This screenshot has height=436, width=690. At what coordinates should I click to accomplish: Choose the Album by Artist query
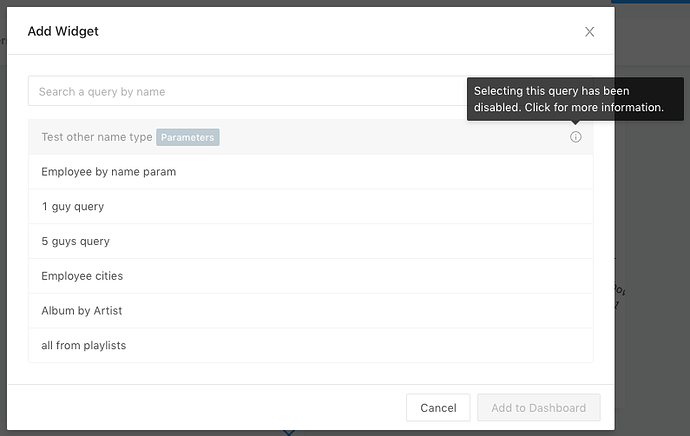point(311,311)
